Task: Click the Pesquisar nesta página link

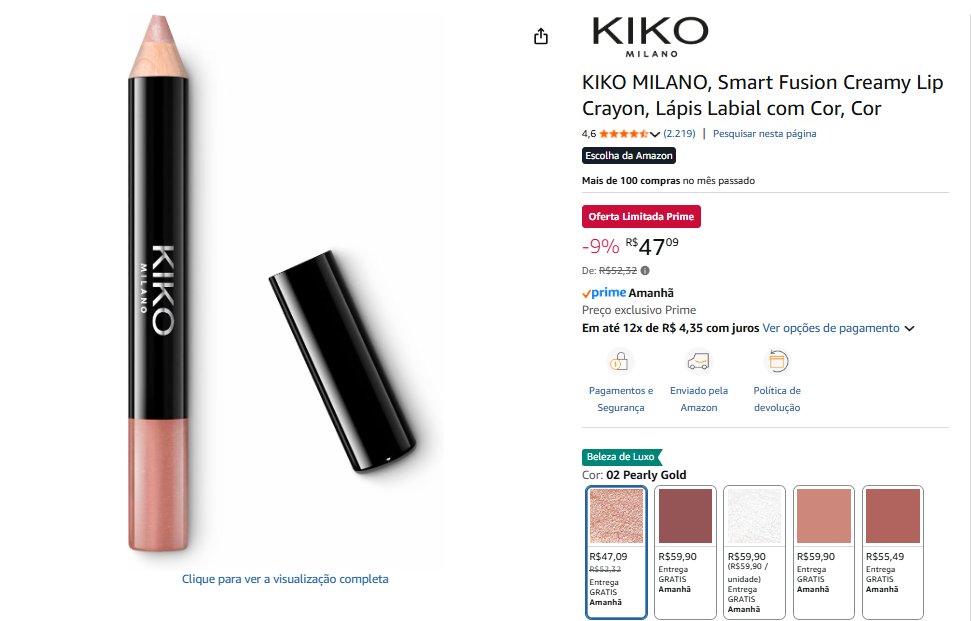Action: tap(764, 133)
